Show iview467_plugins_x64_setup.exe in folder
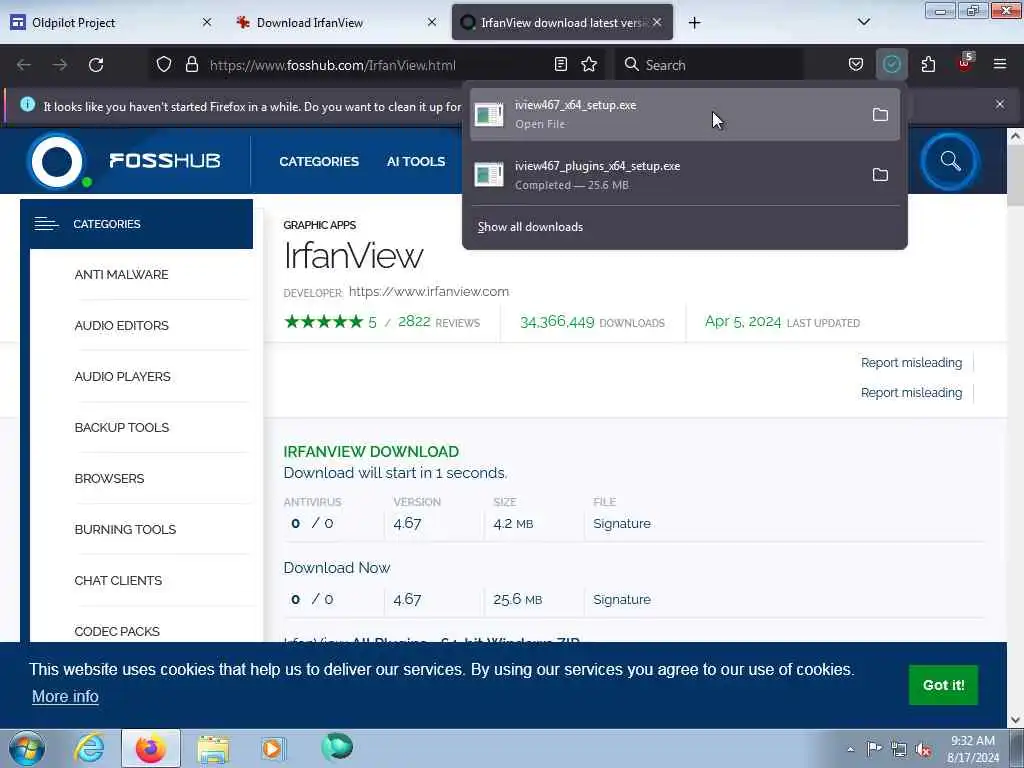This screenshot has height=768, width=1024. (x=880, y=175)
